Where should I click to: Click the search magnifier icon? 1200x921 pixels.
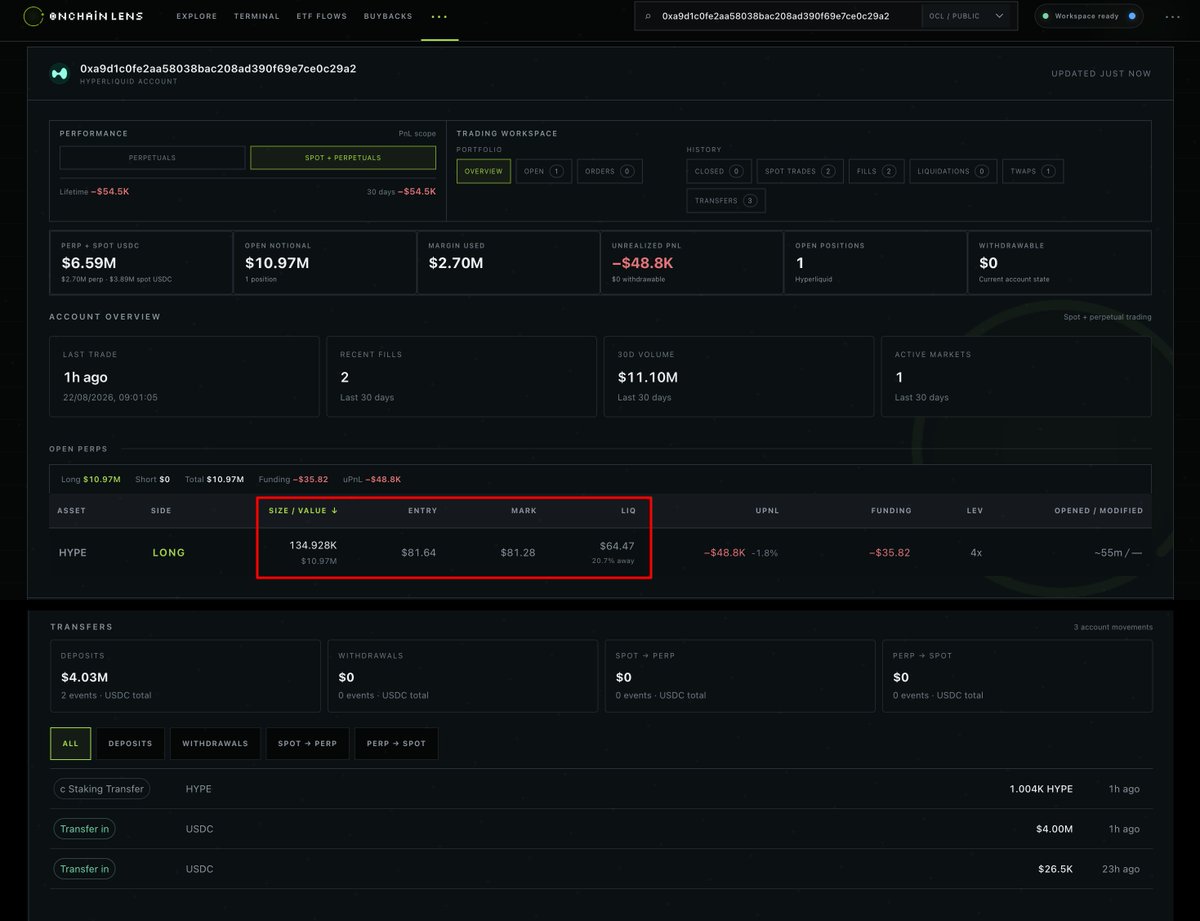click(648, 16)
